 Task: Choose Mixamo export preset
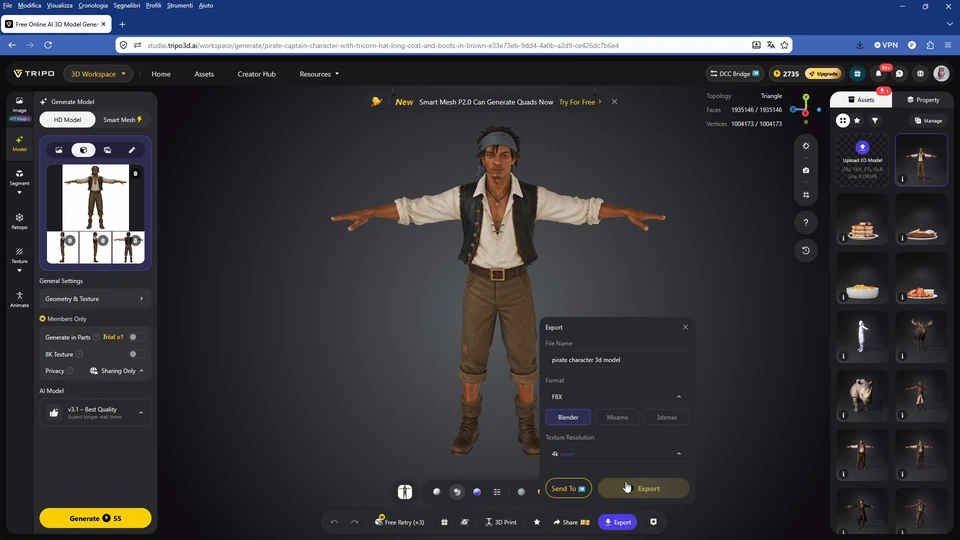click(x=617, y=417)
